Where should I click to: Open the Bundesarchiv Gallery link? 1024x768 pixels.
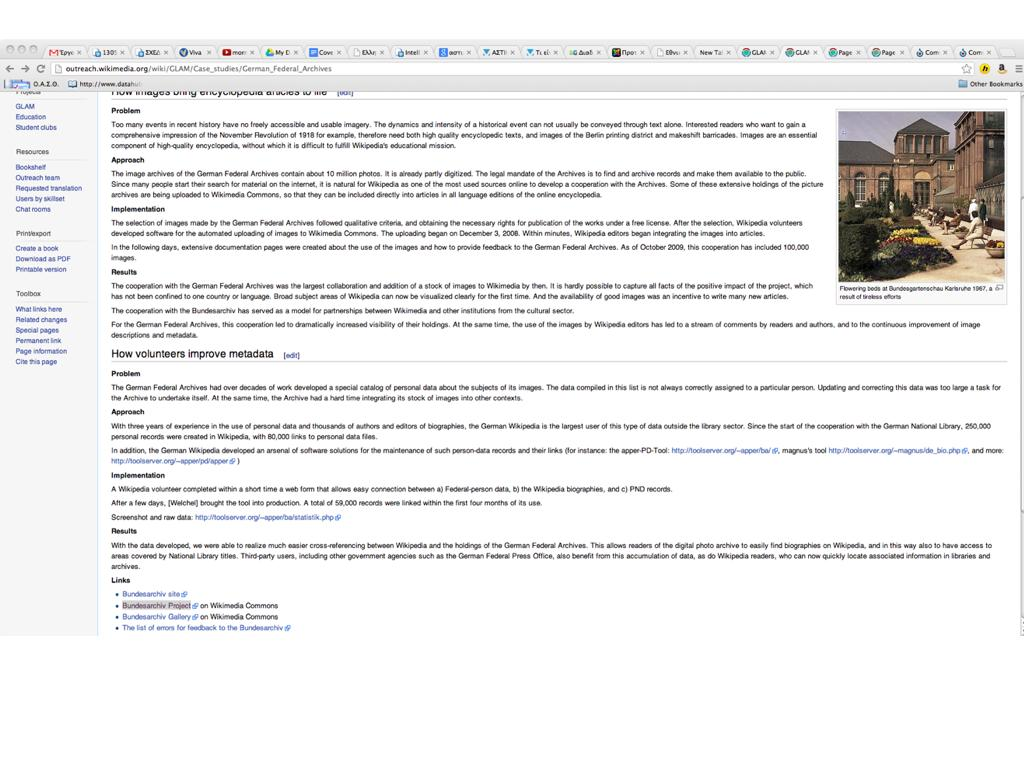tap(159, 616)
